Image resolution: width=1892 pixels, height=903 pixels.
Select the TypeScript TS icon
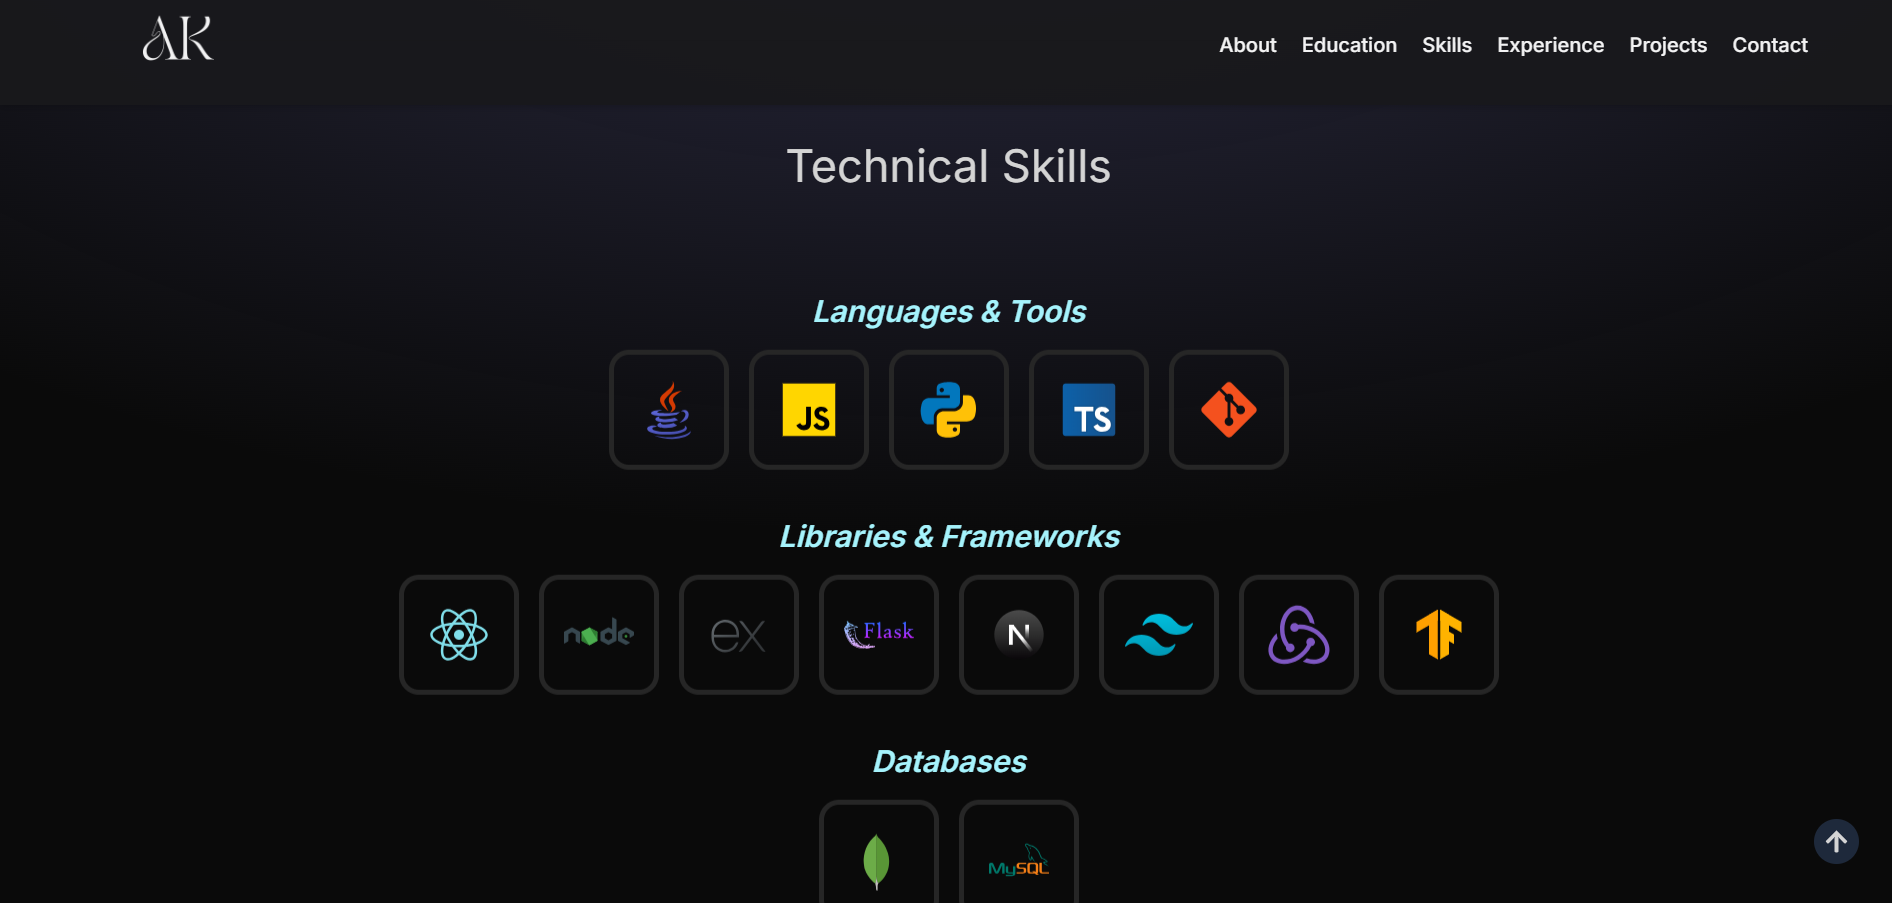(x=1089, y=410)
